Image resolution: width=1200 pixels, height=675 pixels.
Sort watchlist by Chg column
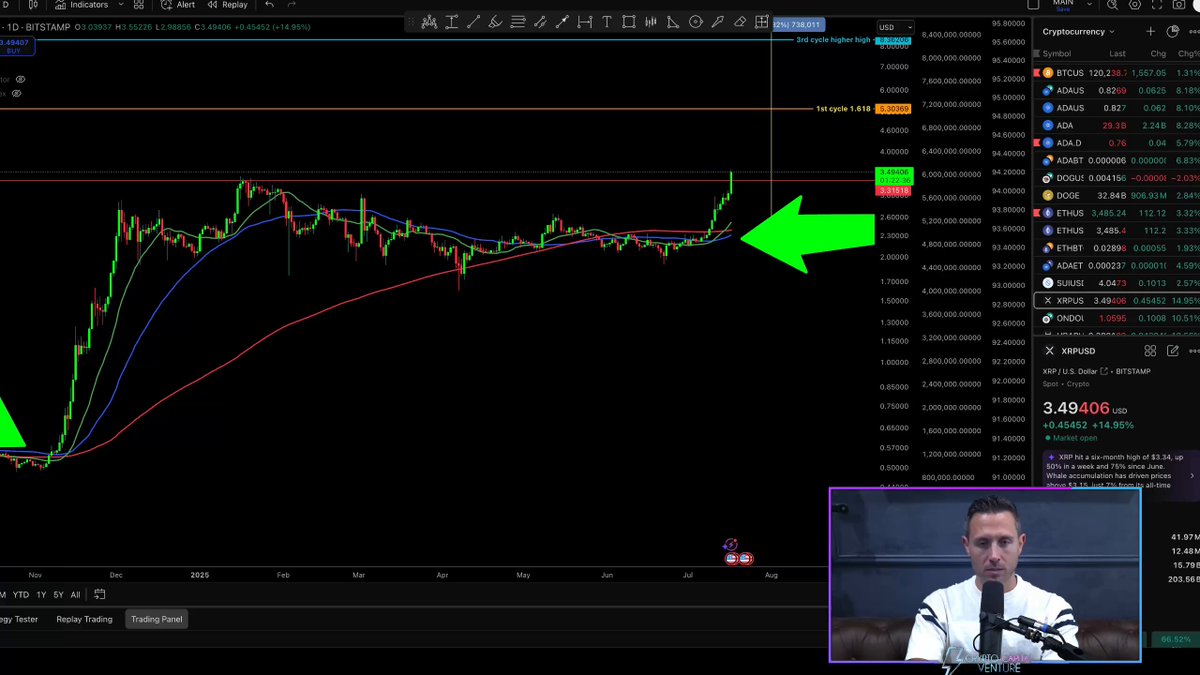click(1158, 54)
